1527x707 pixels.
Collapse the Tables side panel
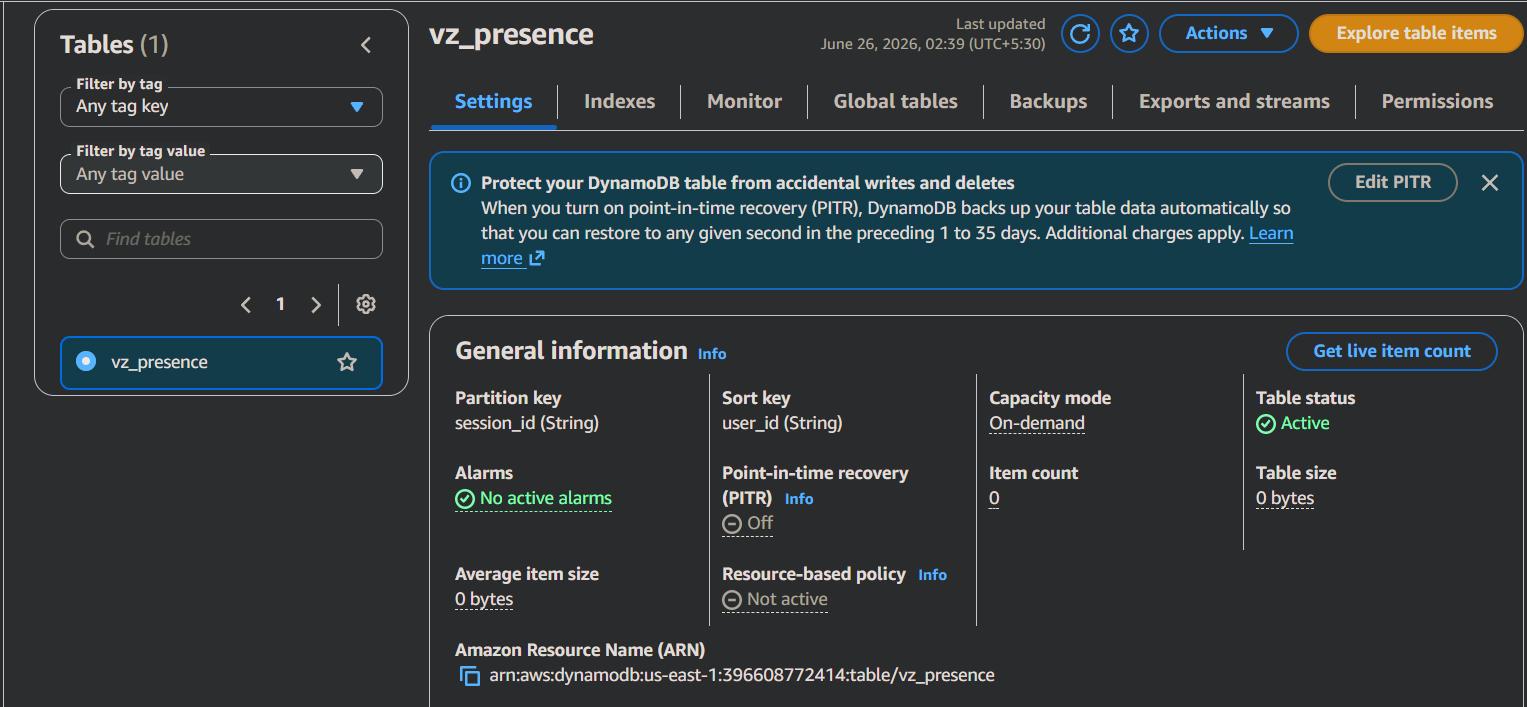click(x=366, y=45)
